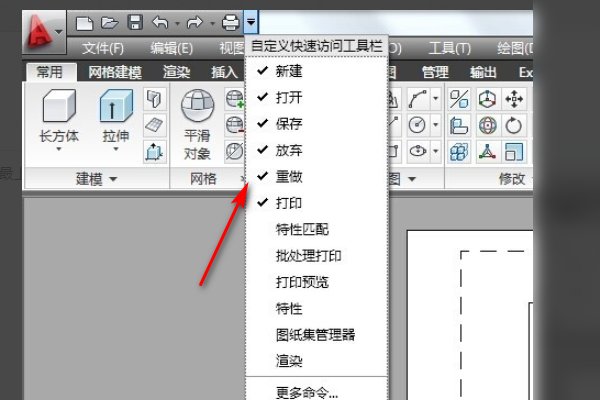Click the circle drawing tool icon
This screenshot has width=600, height=400.
(417, 125)
